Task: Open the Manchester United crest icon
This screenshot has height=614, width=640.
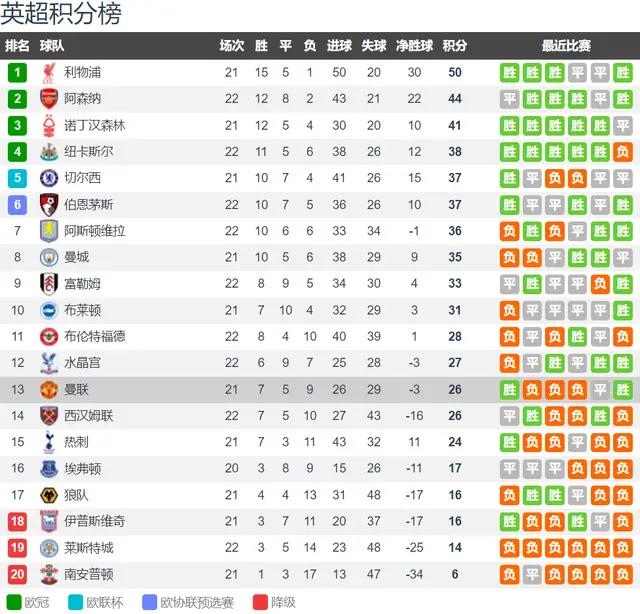Action: (x=49, y=389)
